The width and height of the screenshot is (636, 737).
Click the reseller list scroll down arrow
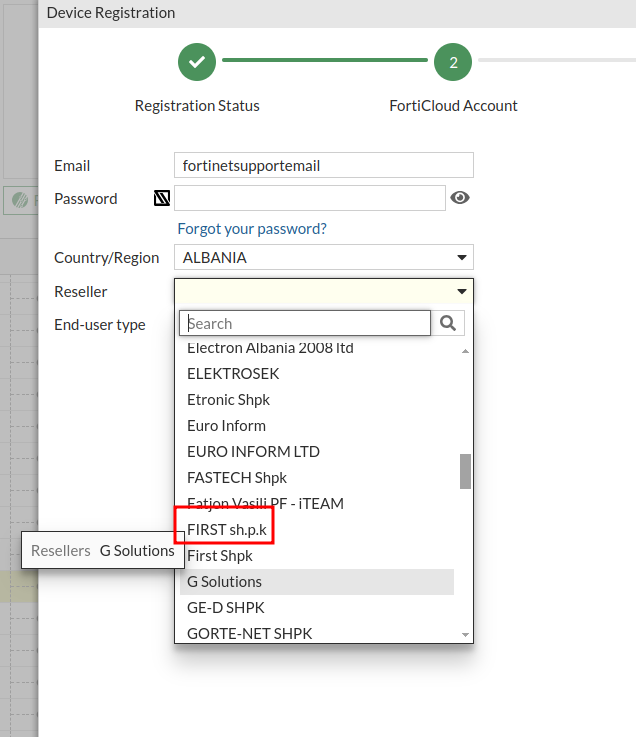click(x=465, y=635)
